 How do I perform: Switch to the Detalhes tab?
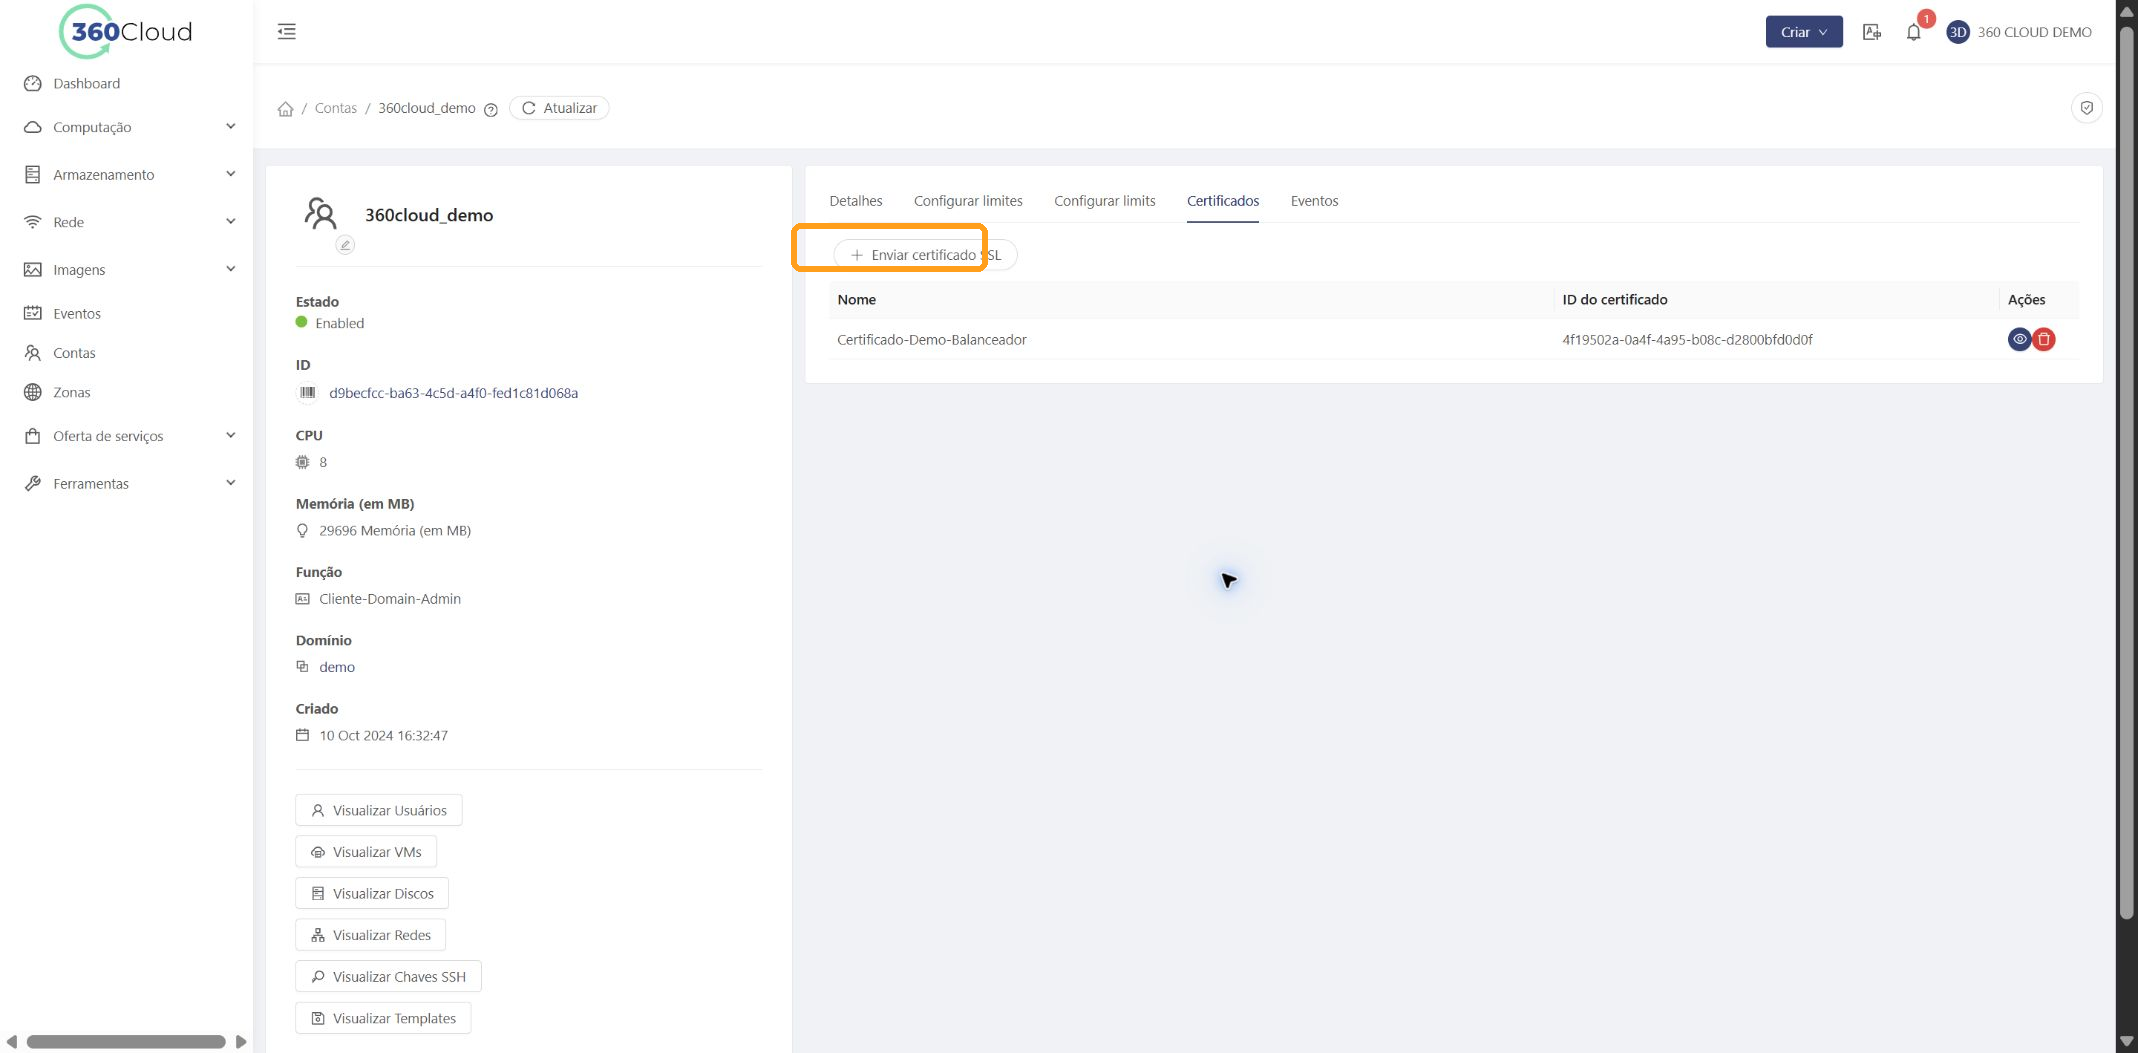tap(856, 201)
